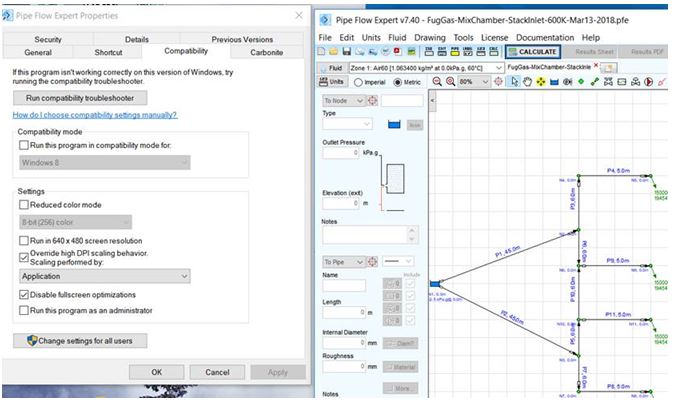Click the pipe Length input field
This screenshot has height=403, width=680.
[x=344, y=312]
